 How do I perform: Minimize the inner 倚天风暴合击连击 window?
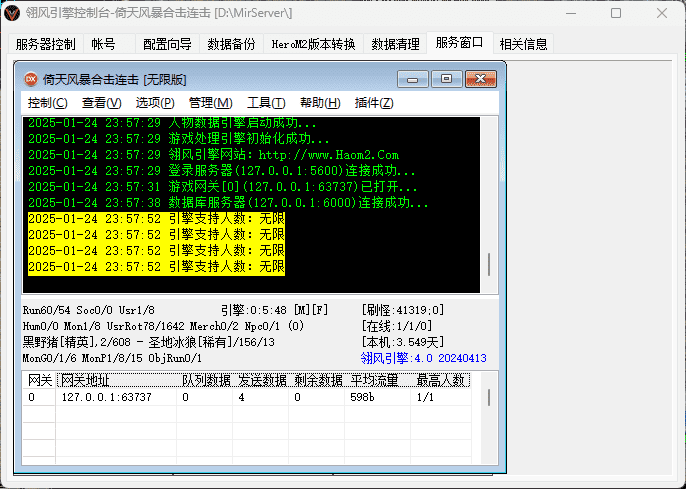pyautogui.click(x=413, y=79)
